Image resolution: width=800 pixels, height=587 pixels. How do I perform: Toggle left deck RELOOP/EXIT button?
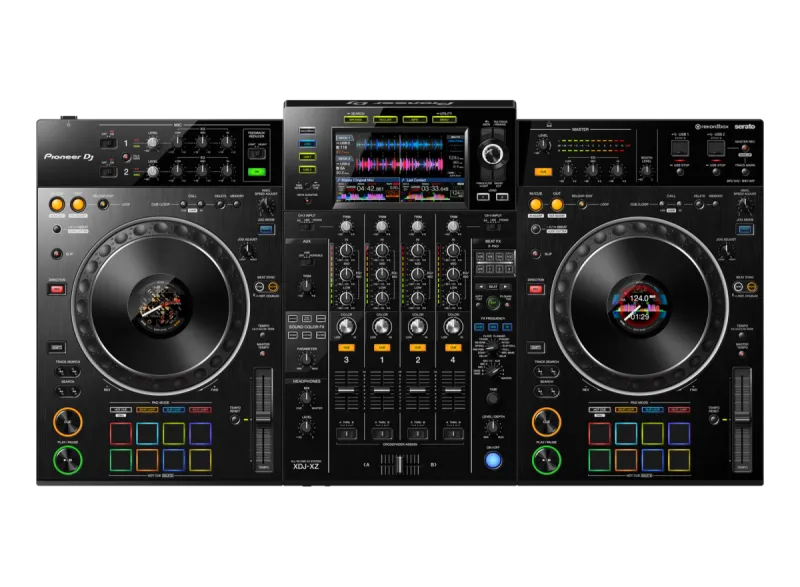click(103, 205)
